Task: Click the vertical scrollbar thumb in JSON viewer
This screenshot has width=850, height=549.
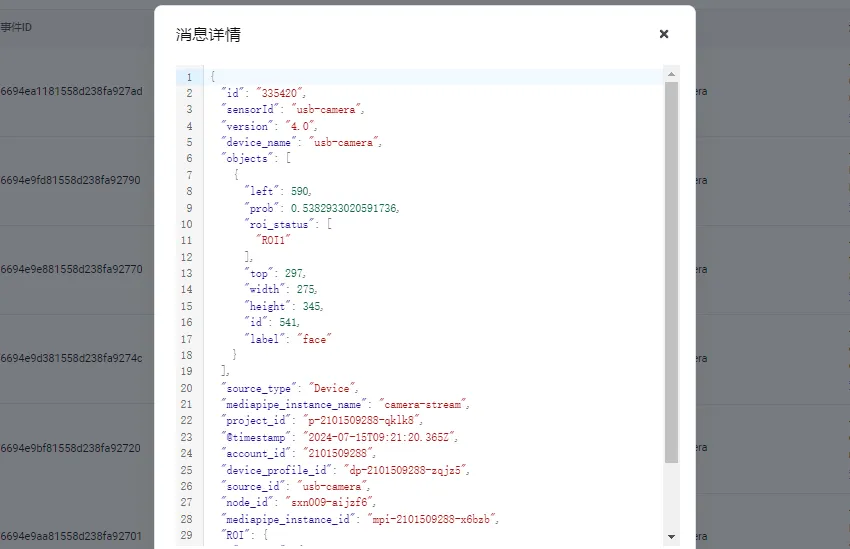Action: pos(671,272)
